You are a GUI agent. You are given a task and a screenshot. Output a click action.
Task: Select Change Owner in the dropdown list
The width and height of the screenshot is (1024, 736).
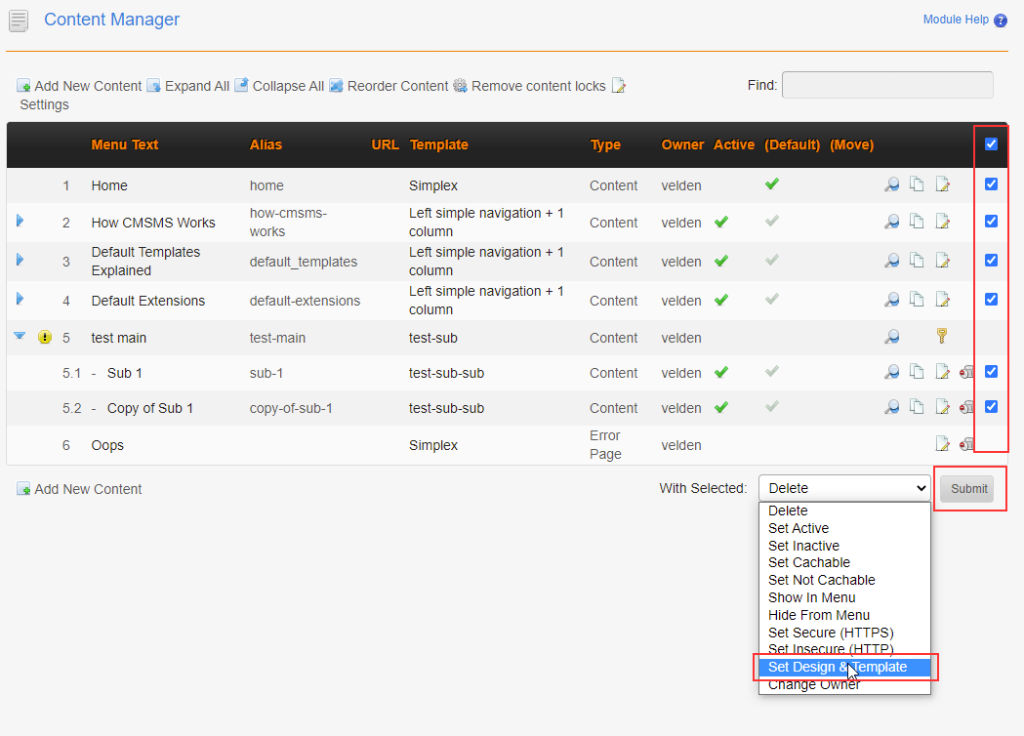click(x=813, y=685)
